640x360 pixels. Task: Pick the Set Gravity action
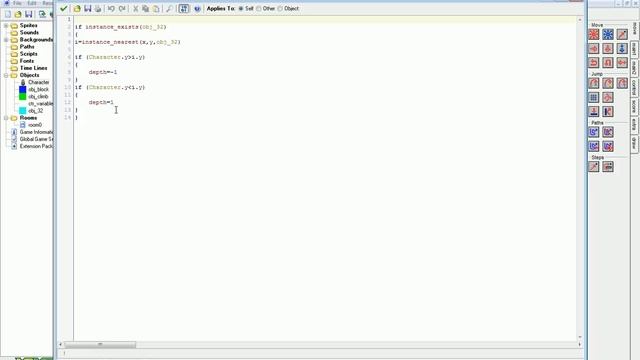click(622, 49)
